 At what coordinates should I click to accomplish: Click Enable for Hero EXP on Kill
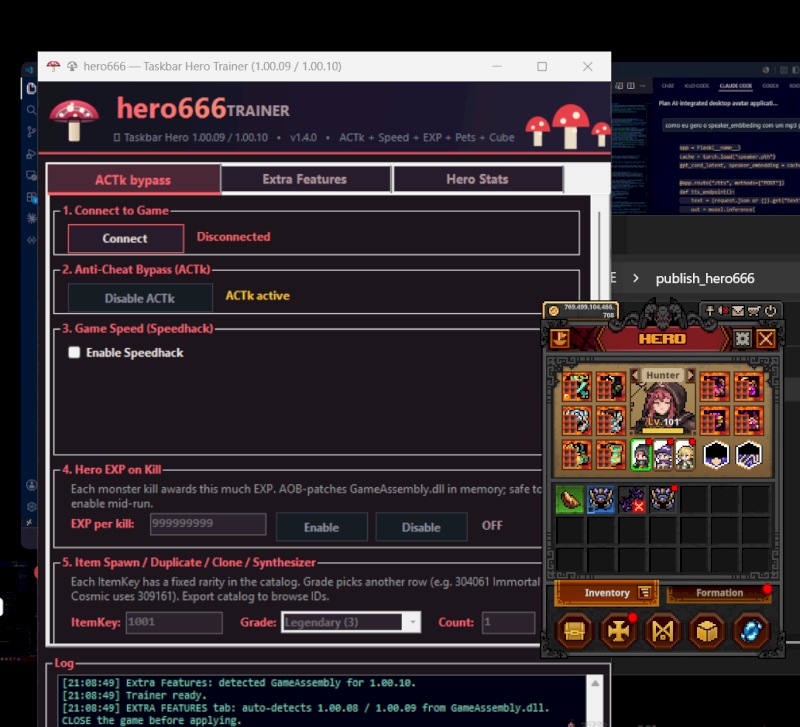[x=321, y=527]
